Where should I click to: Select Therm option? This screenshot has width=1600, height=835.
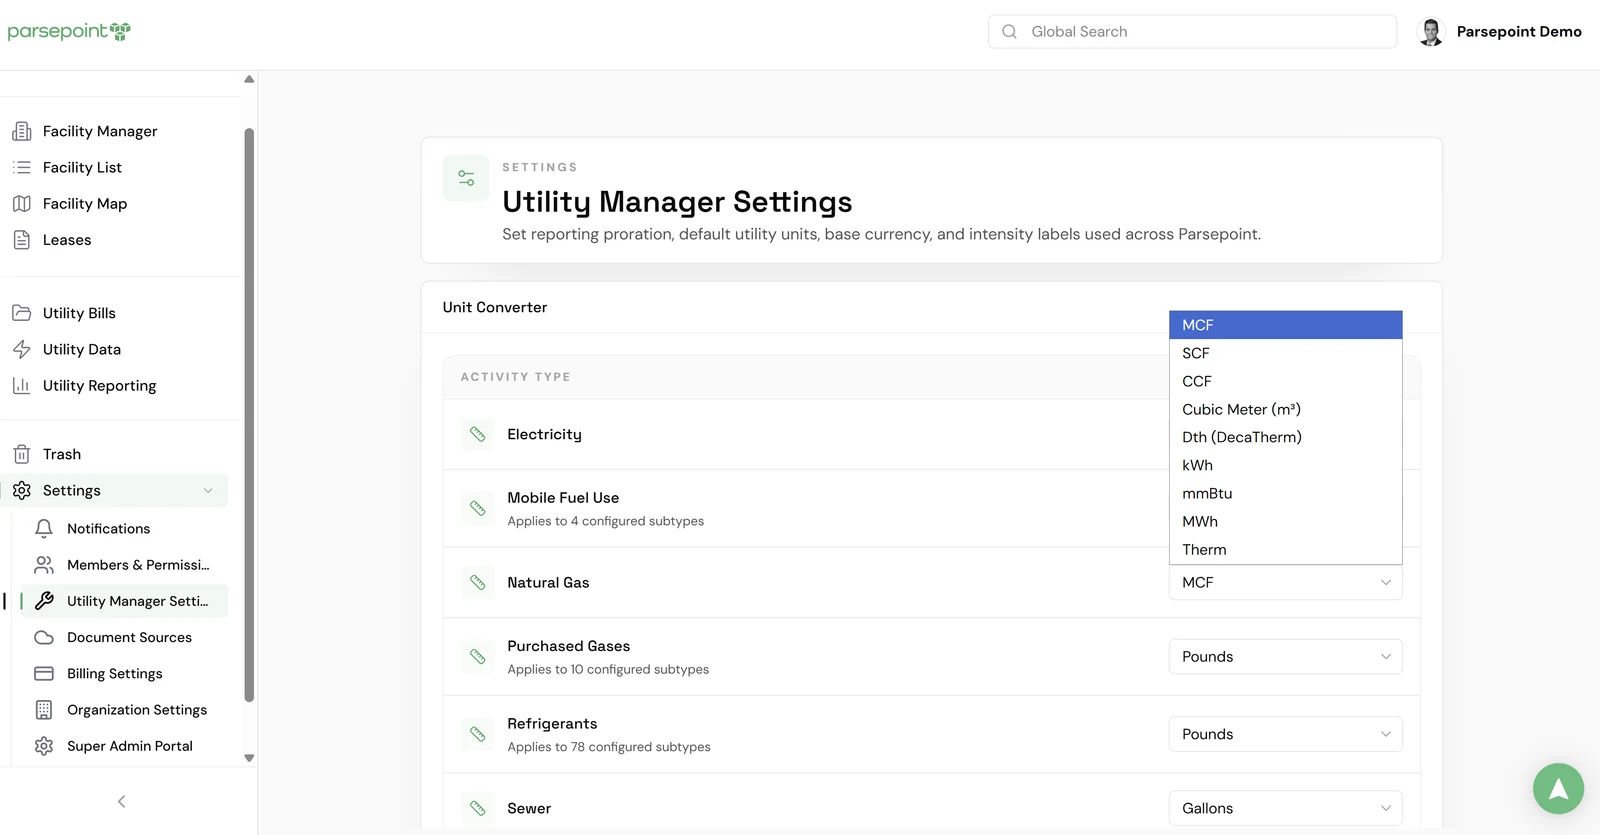1285,549
